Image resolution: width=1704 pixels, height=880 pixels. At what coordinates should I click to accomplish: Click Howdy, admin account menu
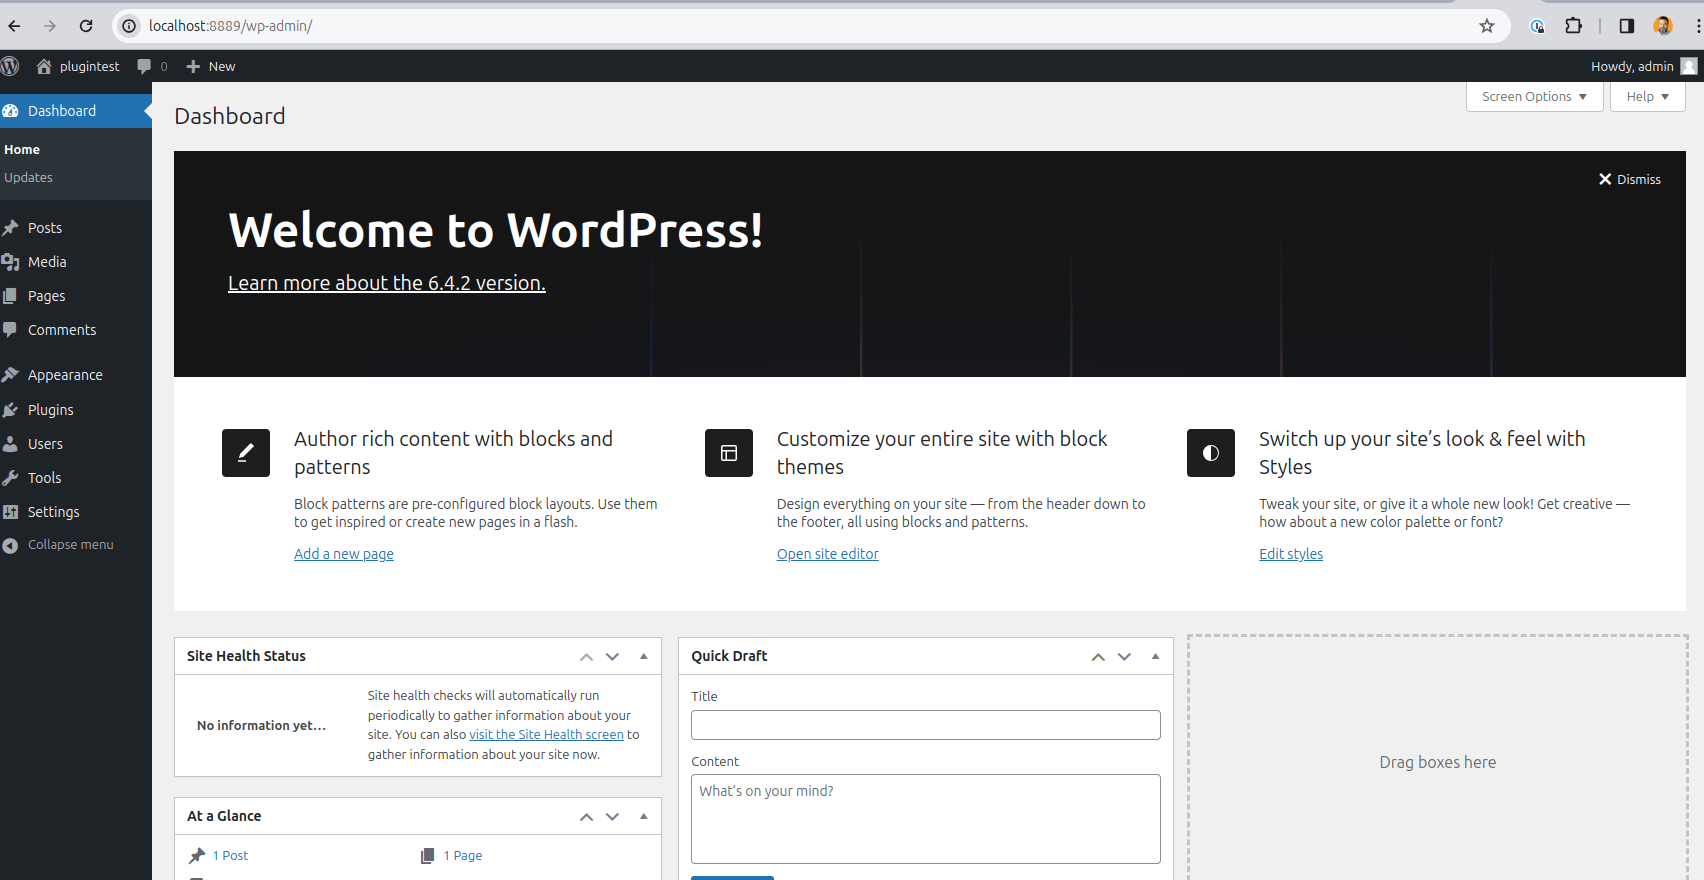coord(1644,66)
